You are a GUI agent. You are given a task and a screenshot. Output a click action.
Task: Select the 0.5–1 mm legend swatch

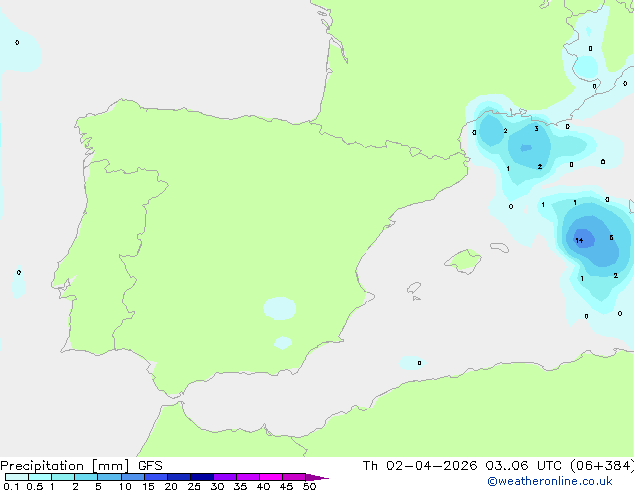click(40, 477)
